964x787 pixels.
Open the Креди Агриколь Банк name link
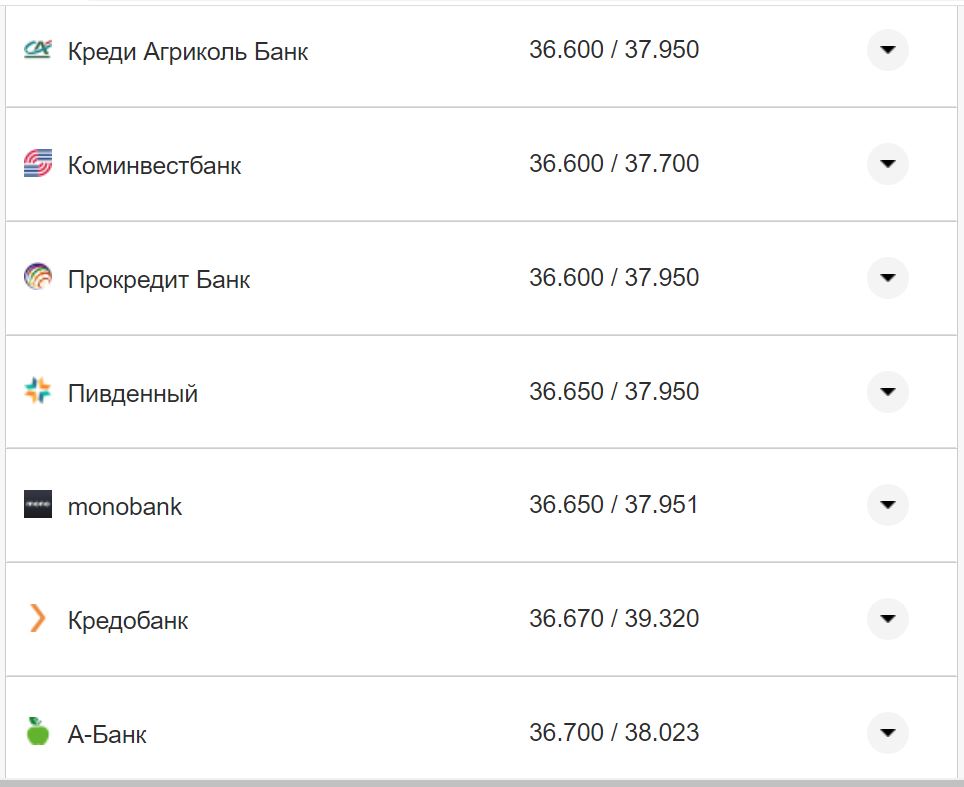(187, 52)
